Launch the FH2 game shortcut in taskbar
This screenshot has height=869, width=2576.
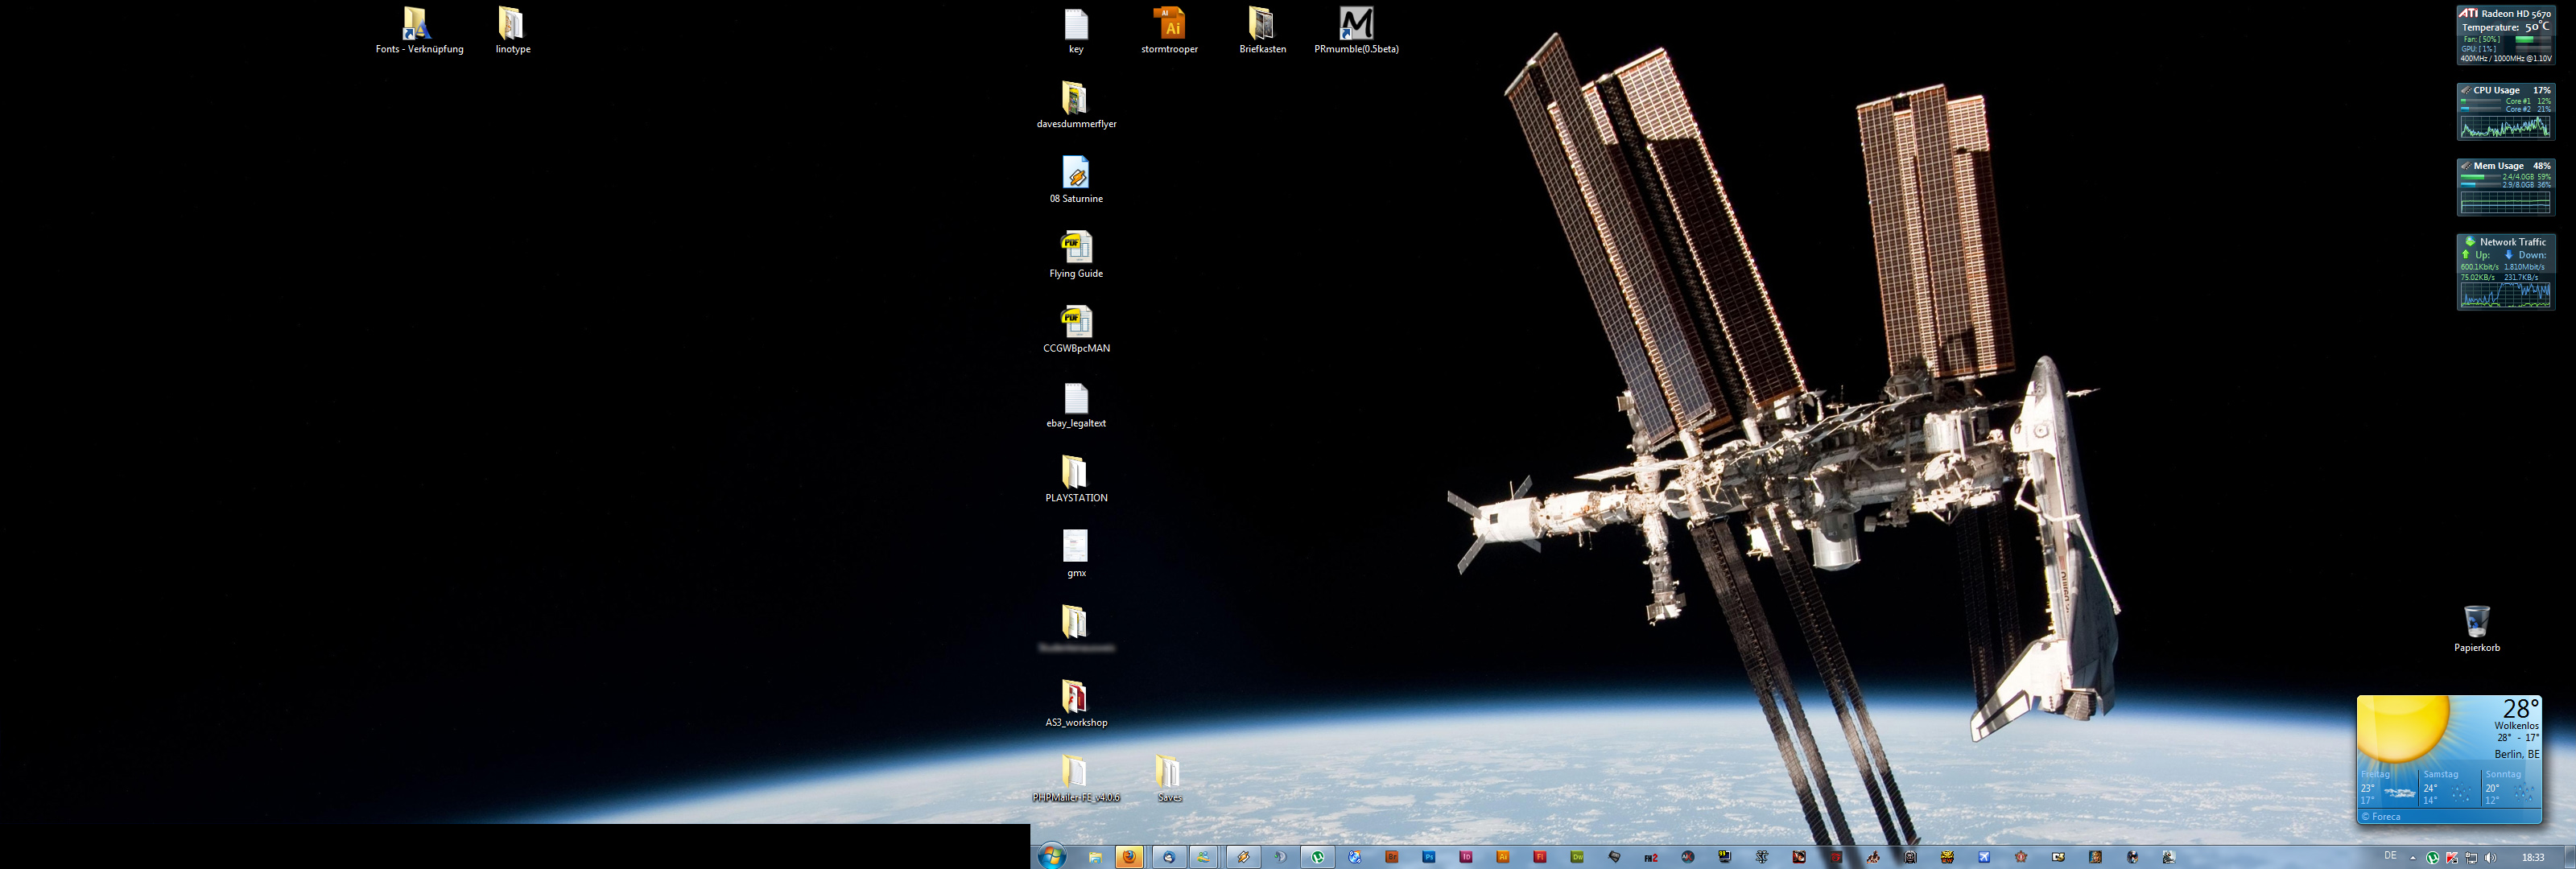[x=1651, y=858]
